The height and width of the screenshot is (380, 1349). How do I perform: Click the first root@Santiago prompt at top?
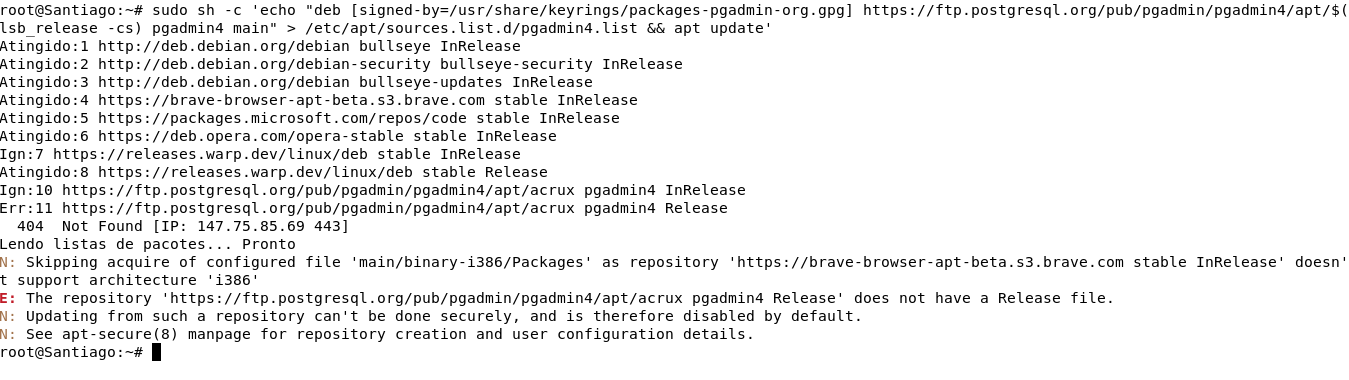click(x=72, y=10)
